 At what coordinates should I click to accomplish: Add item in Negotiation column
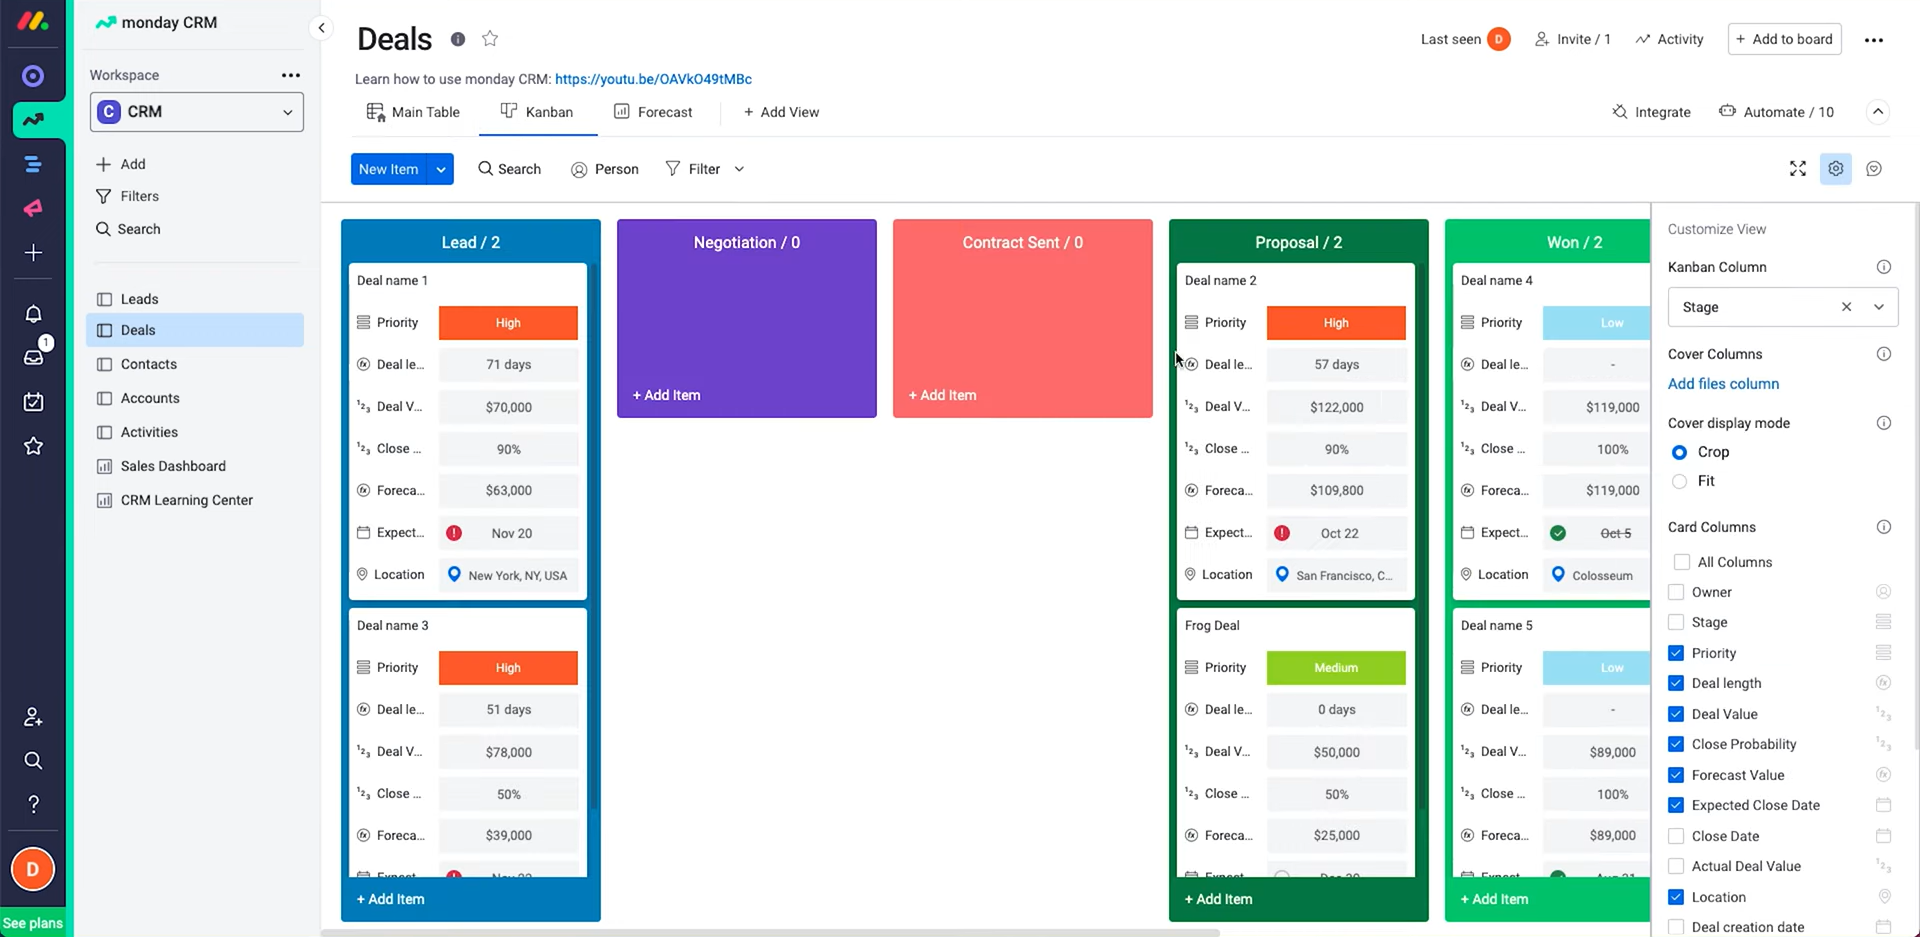pyautogui.click(x=666, y=395)
